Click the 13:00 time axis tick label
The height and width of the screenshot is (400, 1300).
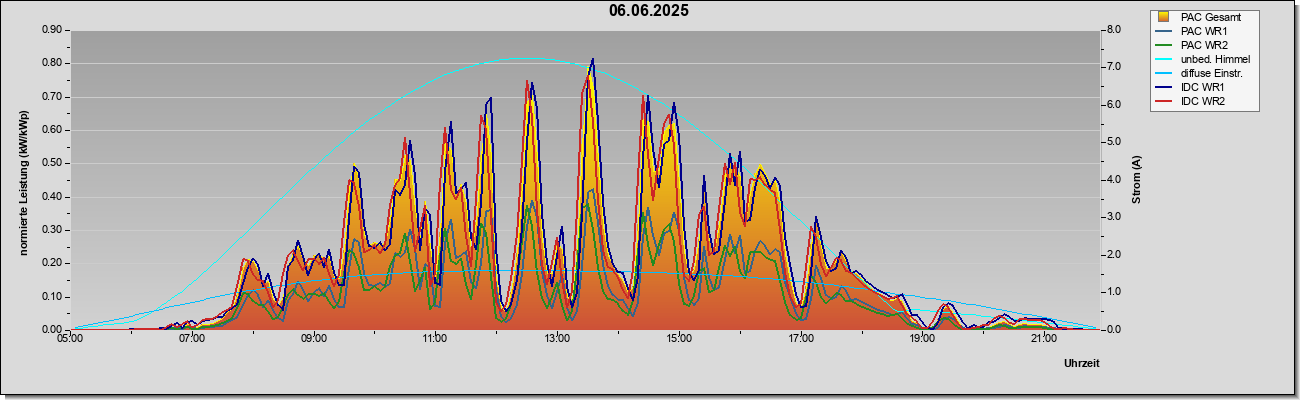pyautogui.click(x=557, y=339)
